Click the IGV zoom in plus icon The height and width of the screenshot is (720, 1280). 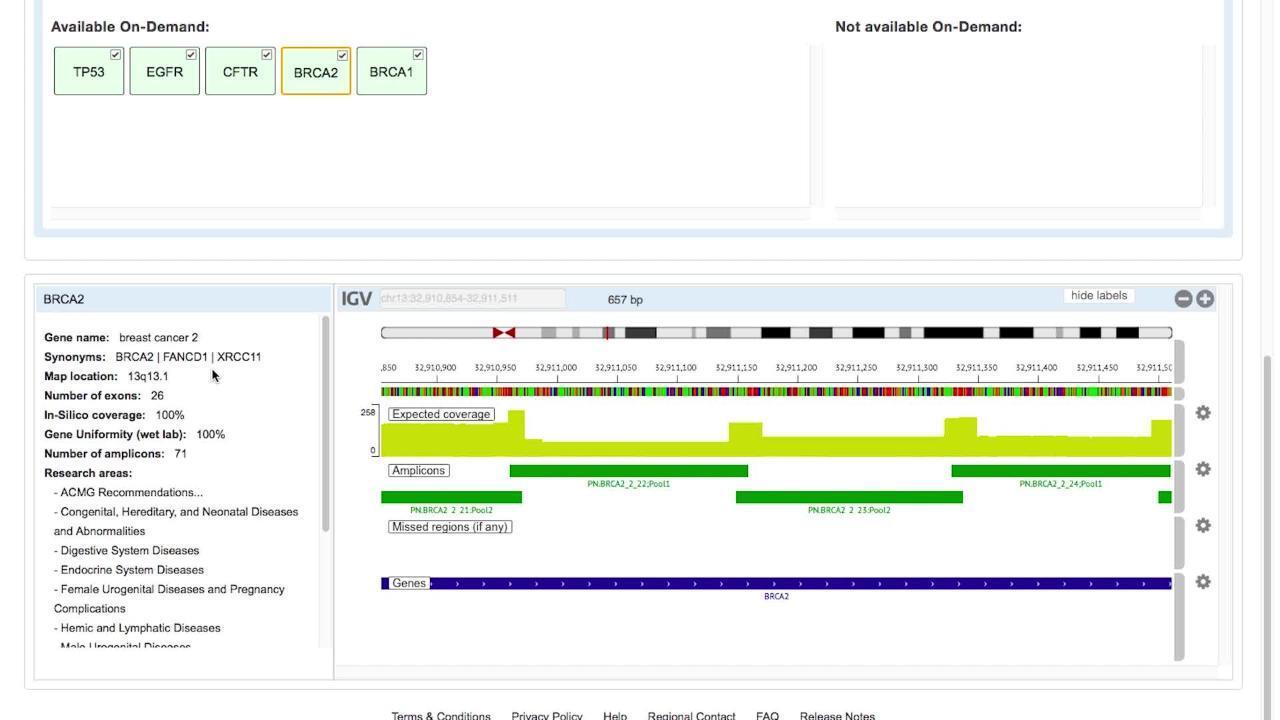tap(1205, 299)
